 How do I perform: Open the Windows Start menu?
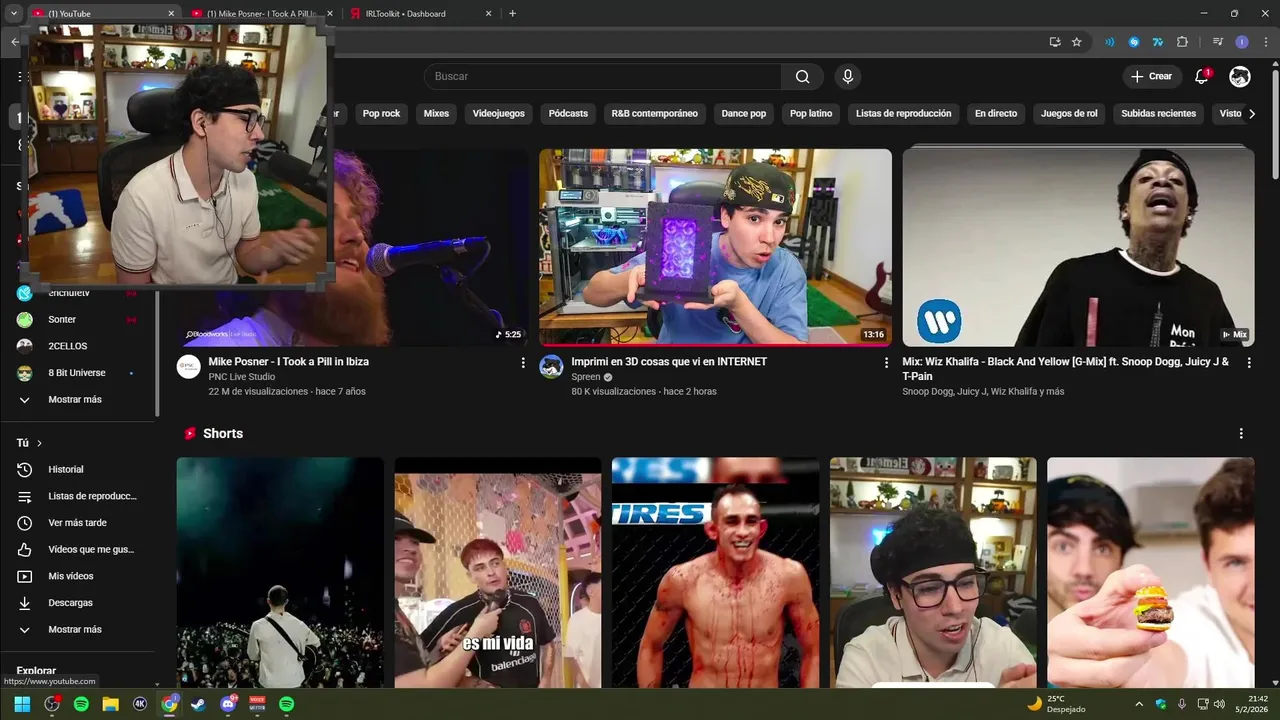point(22,704)
